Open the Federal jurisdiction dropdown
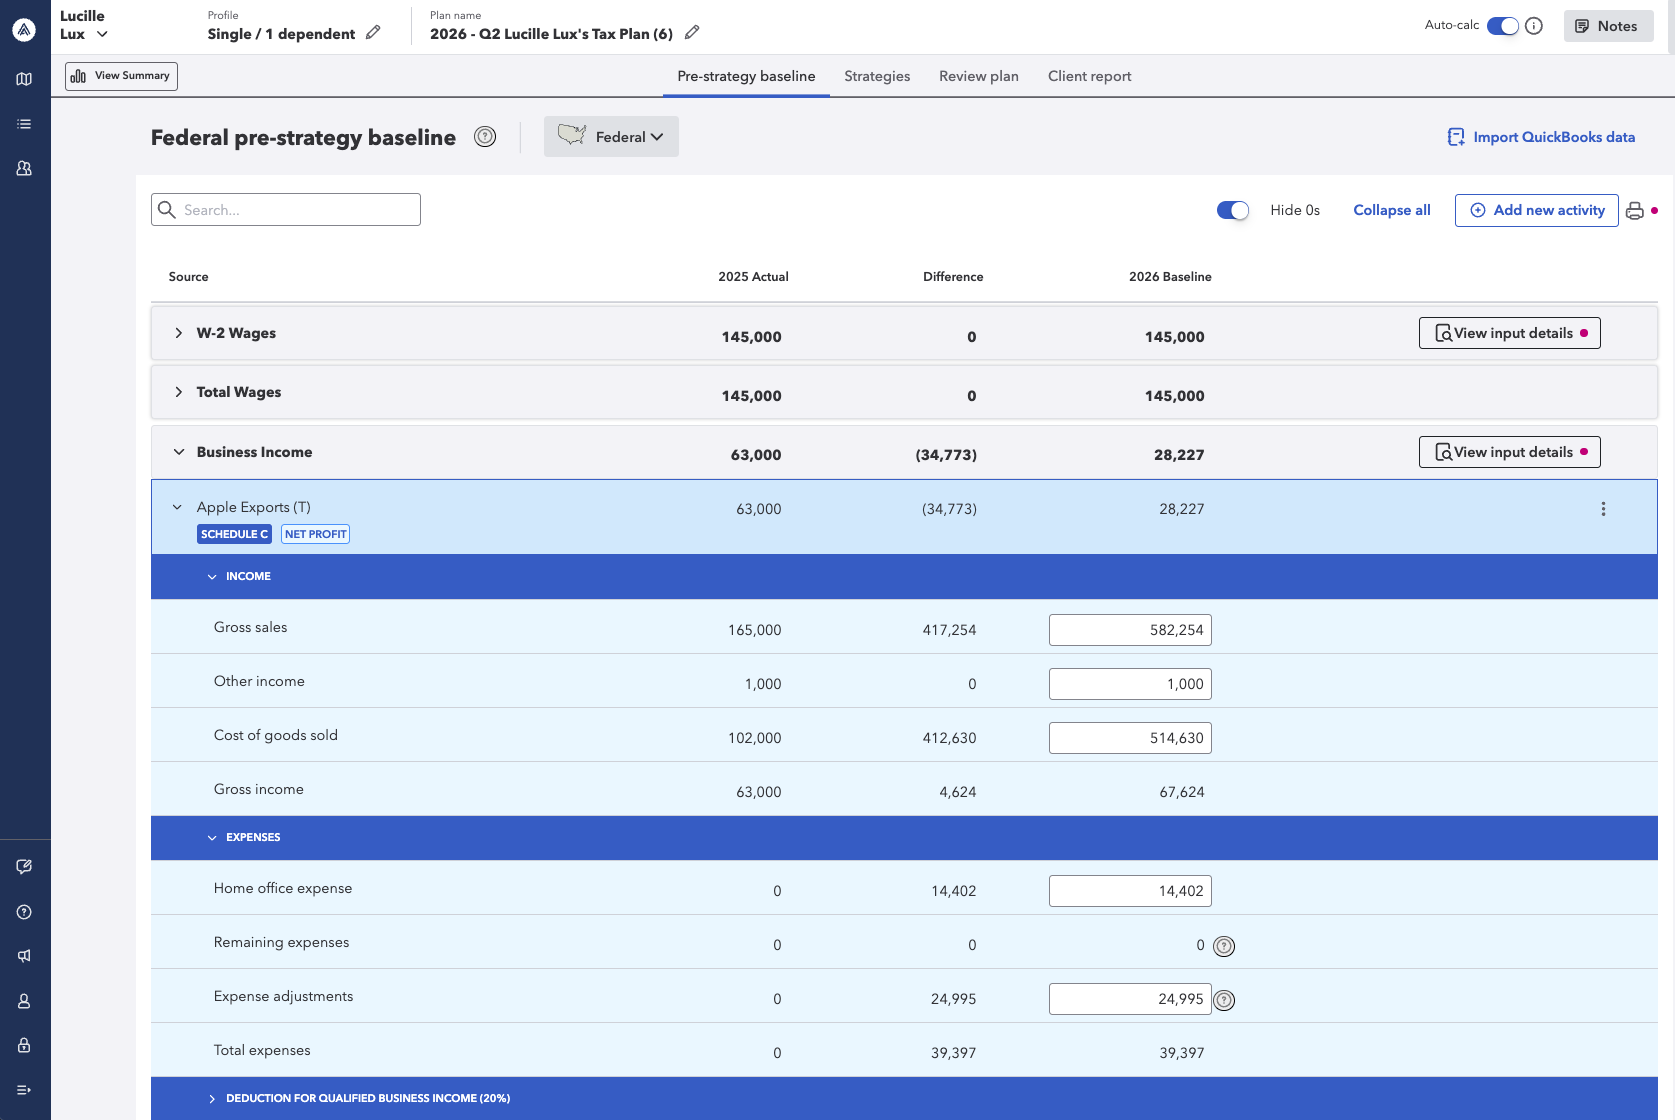The width and height of the screenshot is (1675, 1120). [x=611, y=137]
